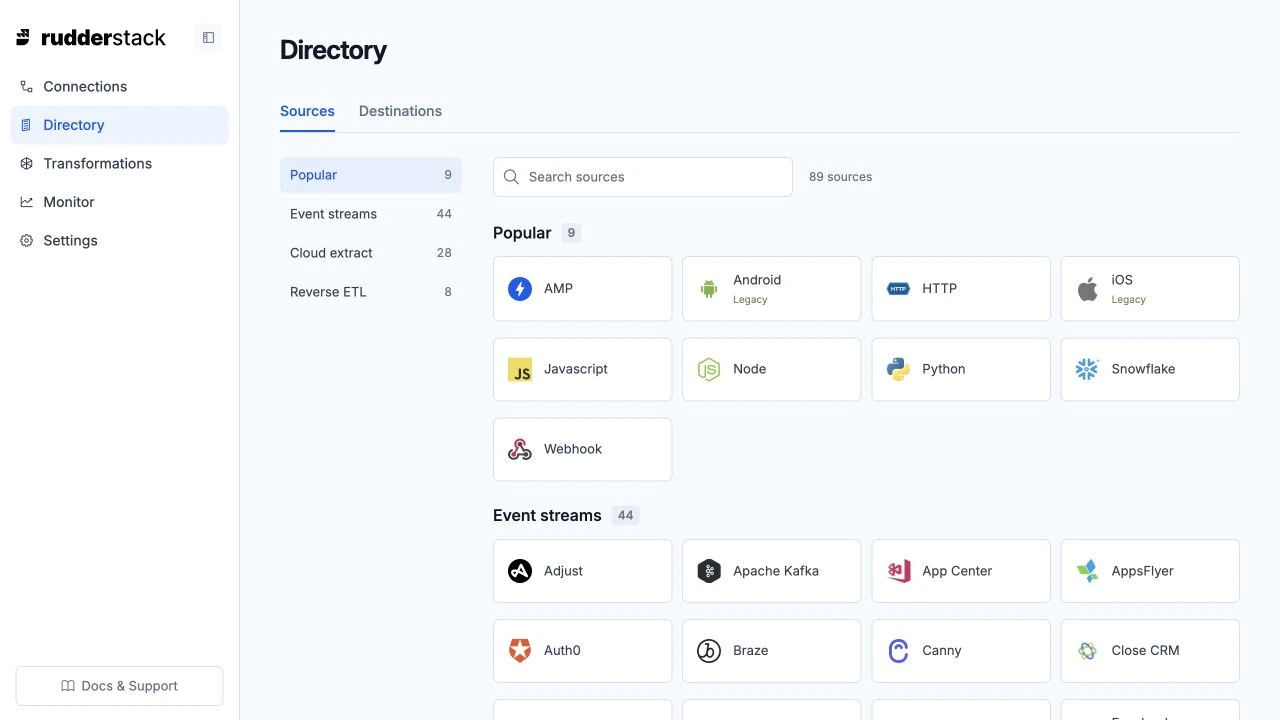Viewport: 1280px width, 720px height.
Task: Click the Legacy label under iOS
Action: tap(1128, 300)
